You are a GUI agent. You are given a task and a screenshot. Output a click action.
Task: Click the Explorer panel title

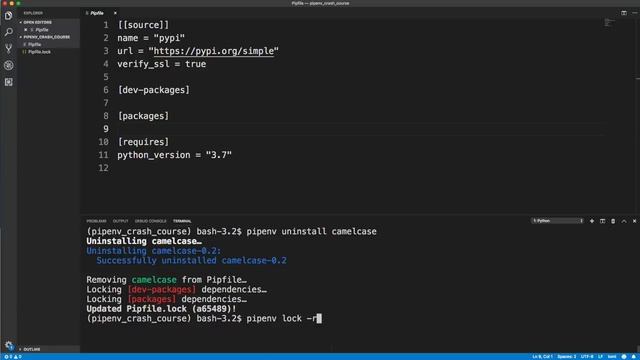(x=33, y=13)
